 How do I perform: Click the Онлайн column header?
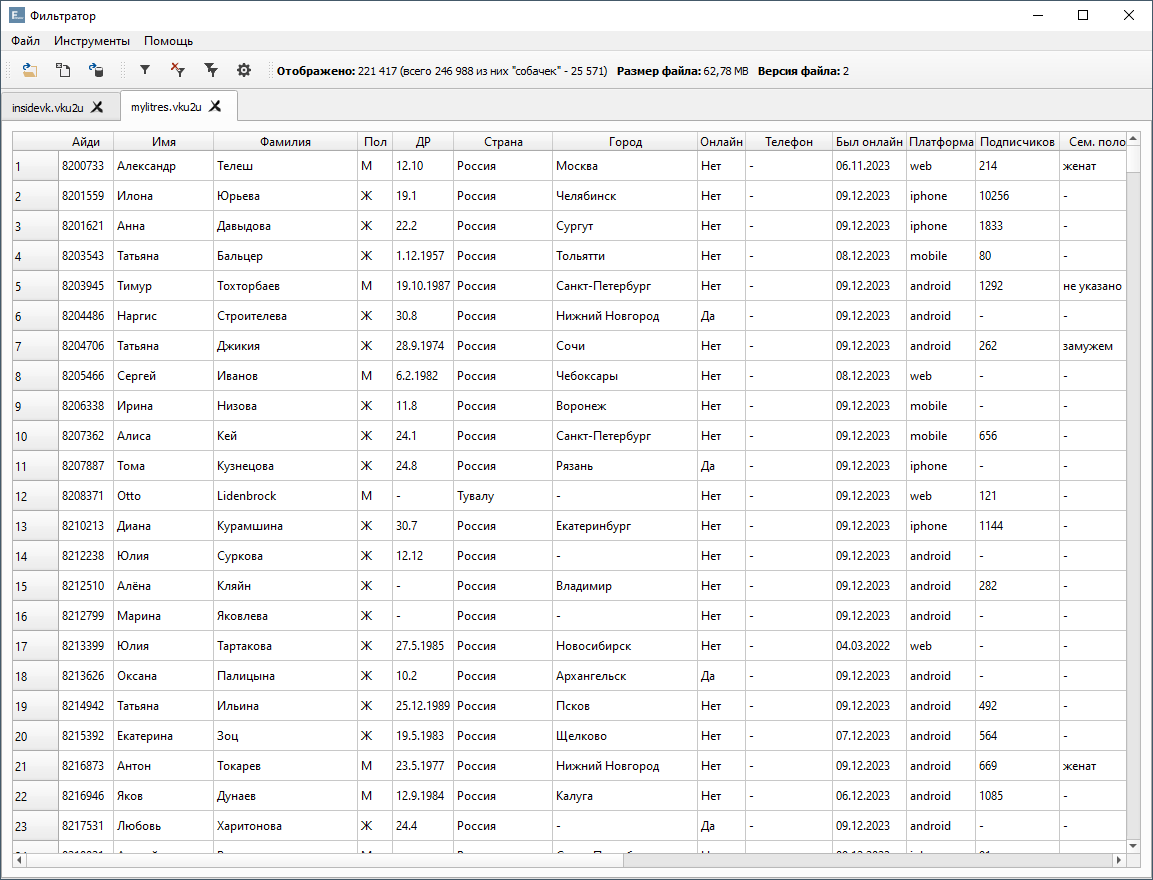(x=721, y=142)
